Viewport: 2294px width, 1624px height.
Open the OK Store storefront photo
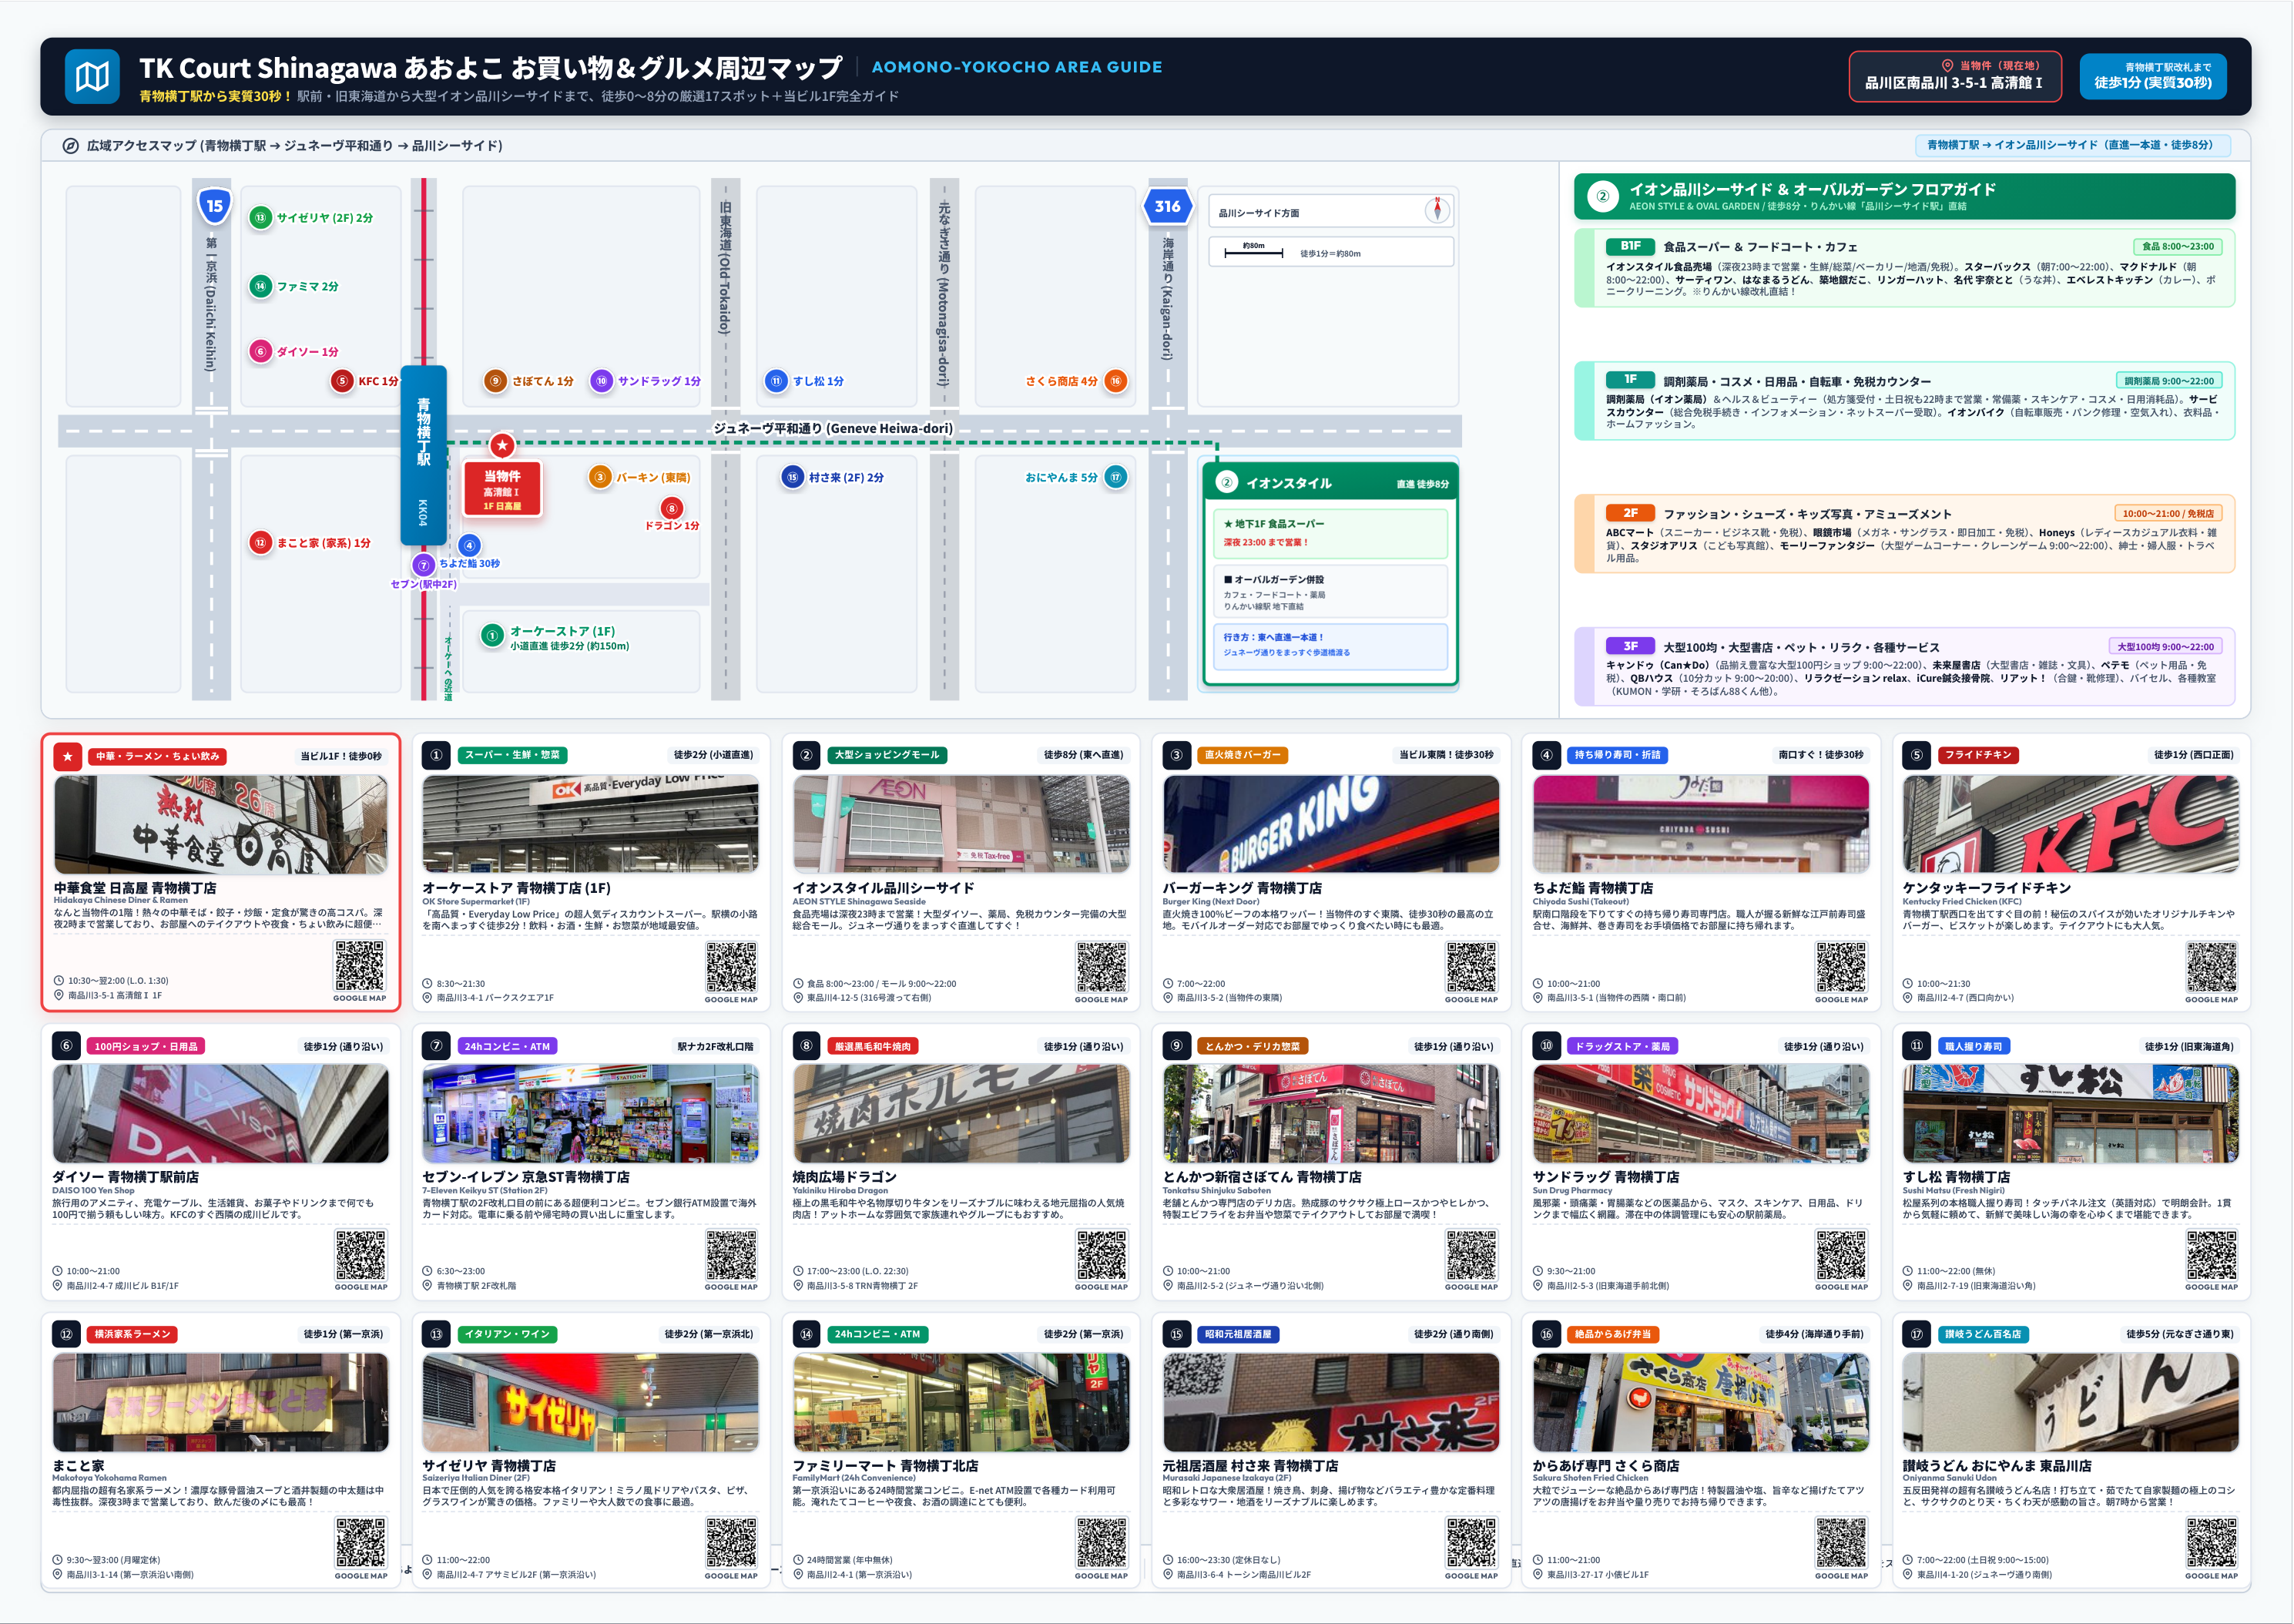click(591, 824)
